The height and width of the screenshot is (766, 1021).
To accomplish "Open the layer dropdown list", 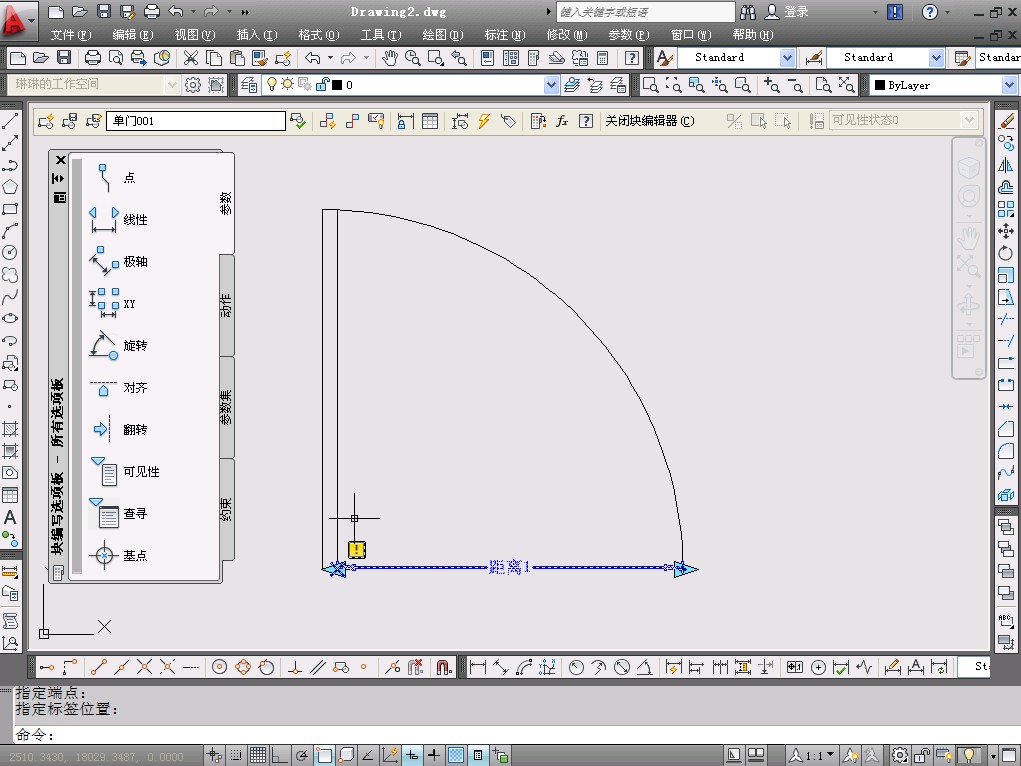I will [551, 86].
